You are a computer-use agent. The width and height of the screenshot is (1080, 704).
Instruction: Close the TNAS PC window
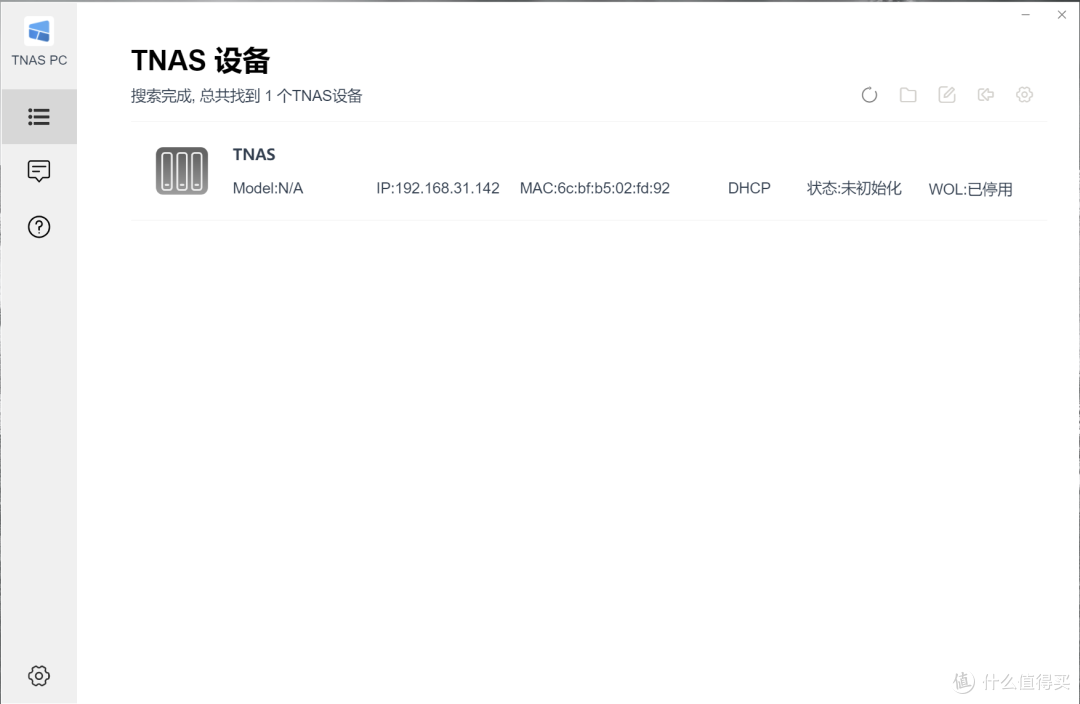[1062, 14]
